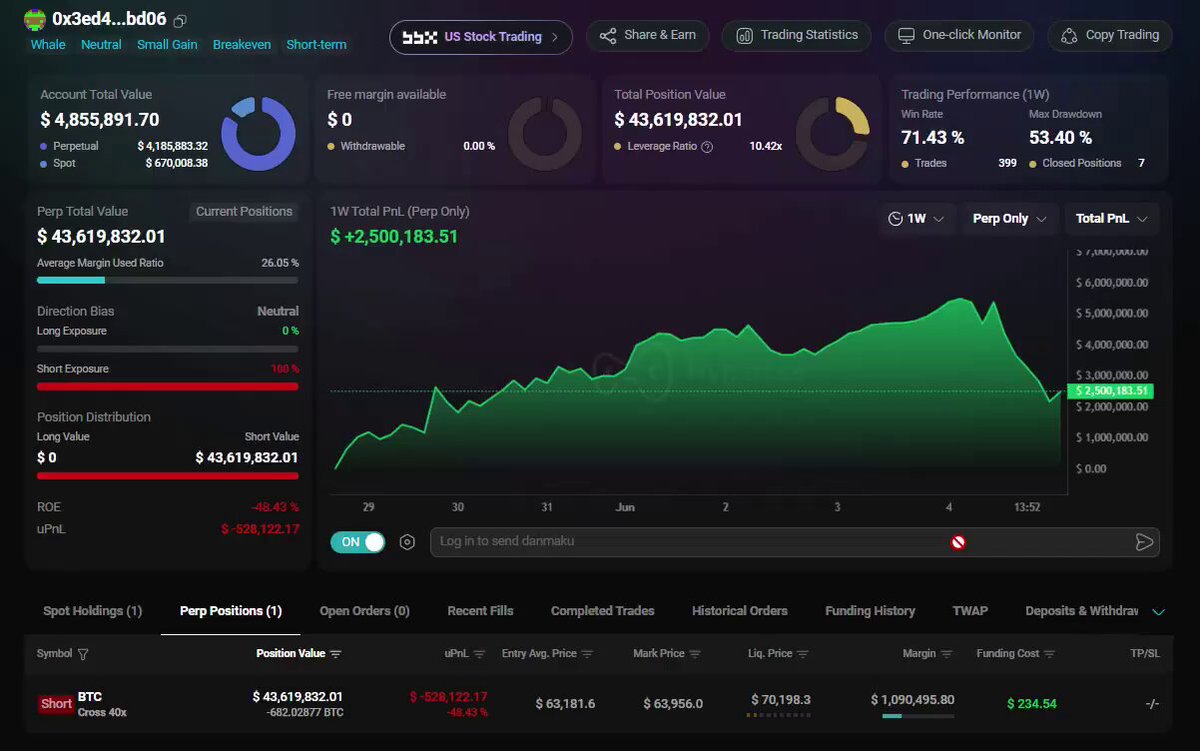The width and height of the screenshot is (1200, 751).
Task: Switch to Recent Fills tab
Action: tap(481, 611)
